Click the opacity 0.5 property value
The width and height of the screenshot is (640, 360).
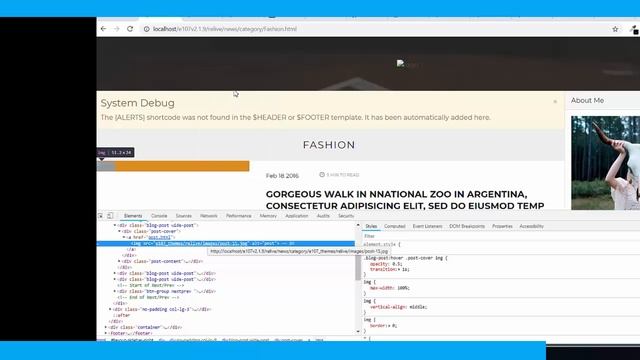(x=397, y=264)
